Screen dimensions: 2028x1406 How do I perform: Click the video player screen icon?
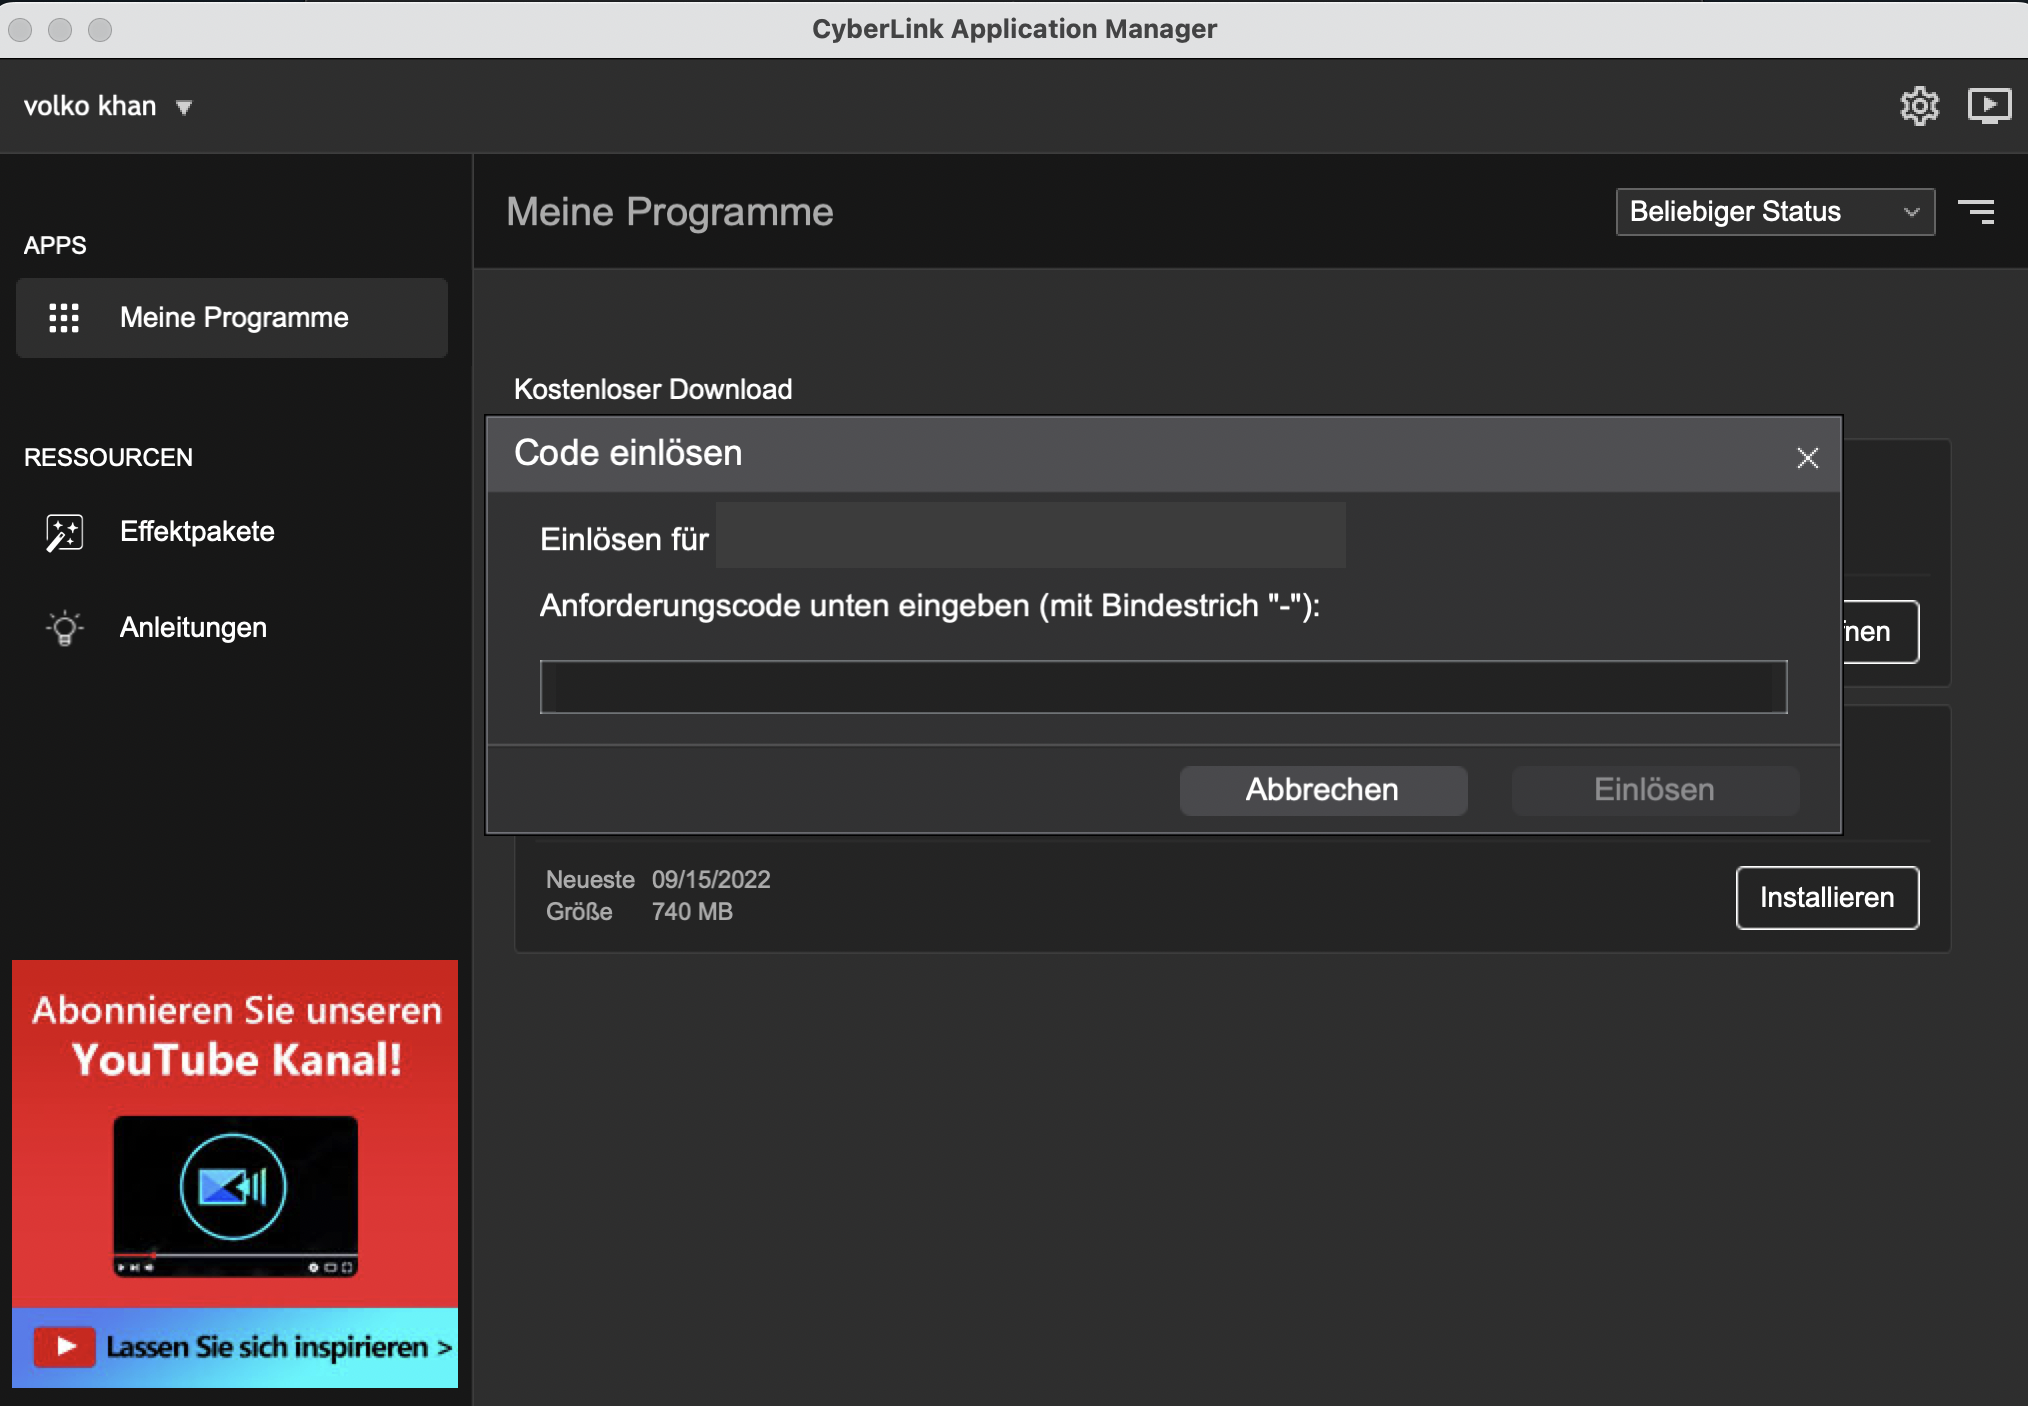1988,105
